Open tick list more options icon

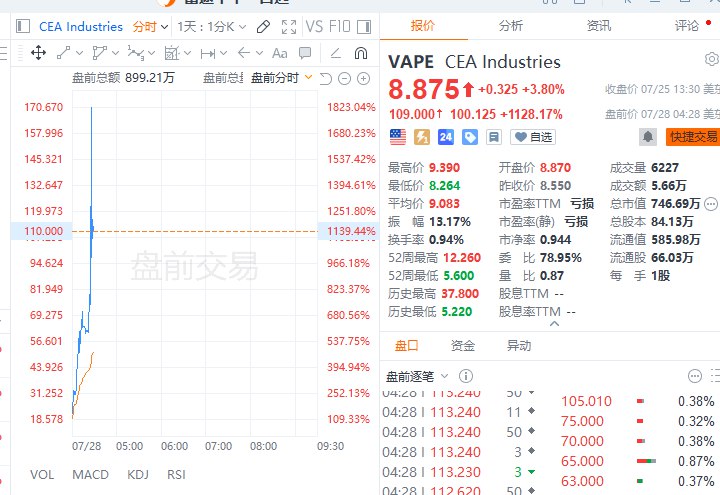click(695, 376)
